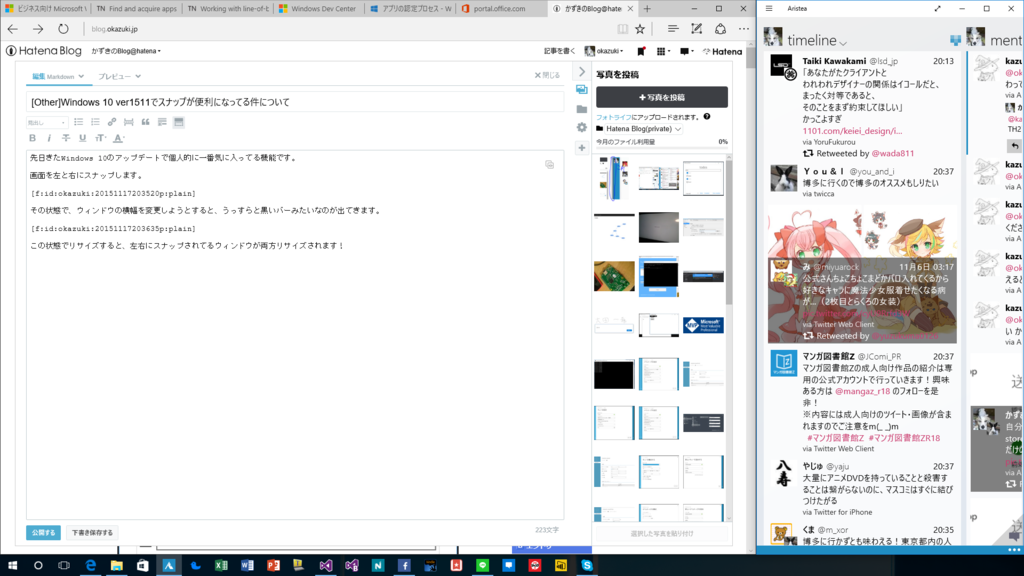The image size is (1024, 576).
Task: Click the 公開する publish button
Action: 44,533
